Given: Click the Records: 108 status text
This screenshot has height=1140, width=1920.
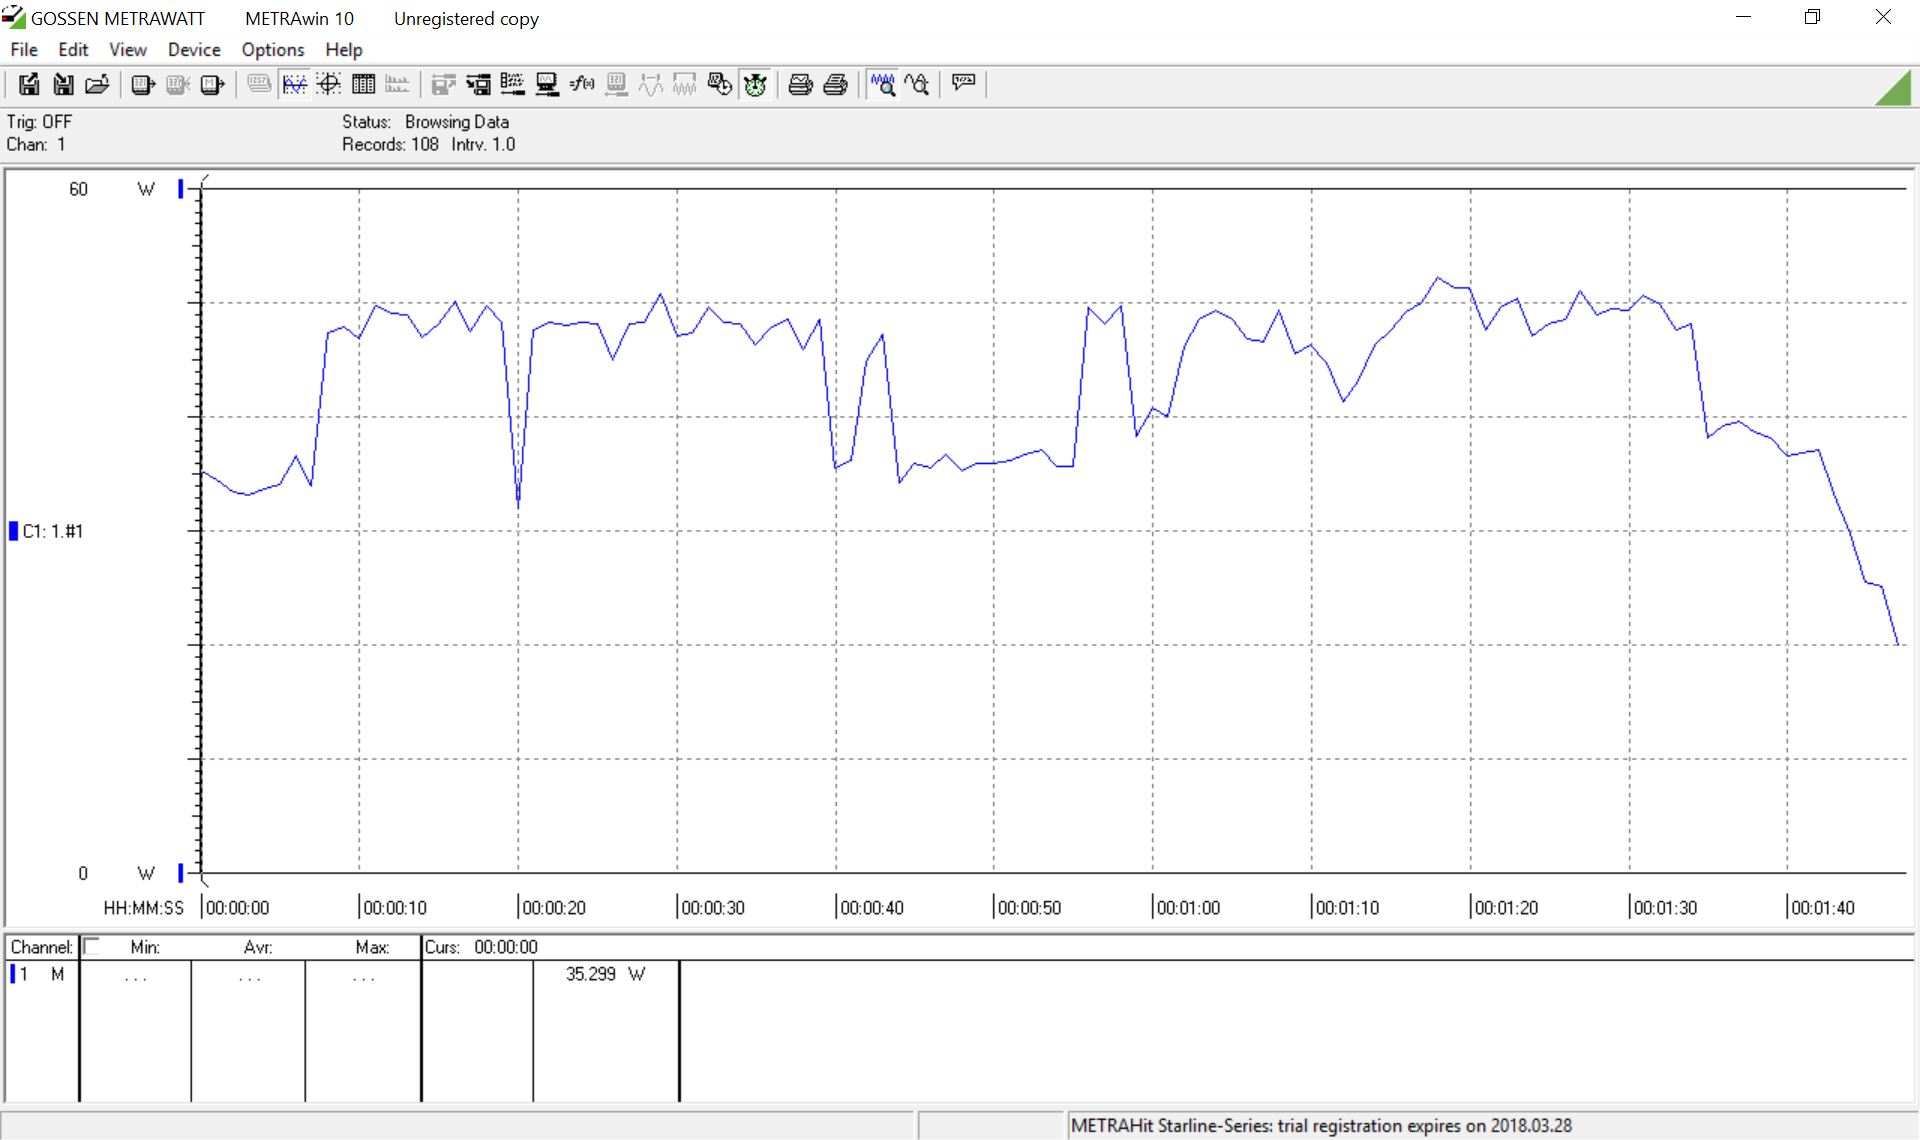Looking at the screenshot, I should pos(390,144).
